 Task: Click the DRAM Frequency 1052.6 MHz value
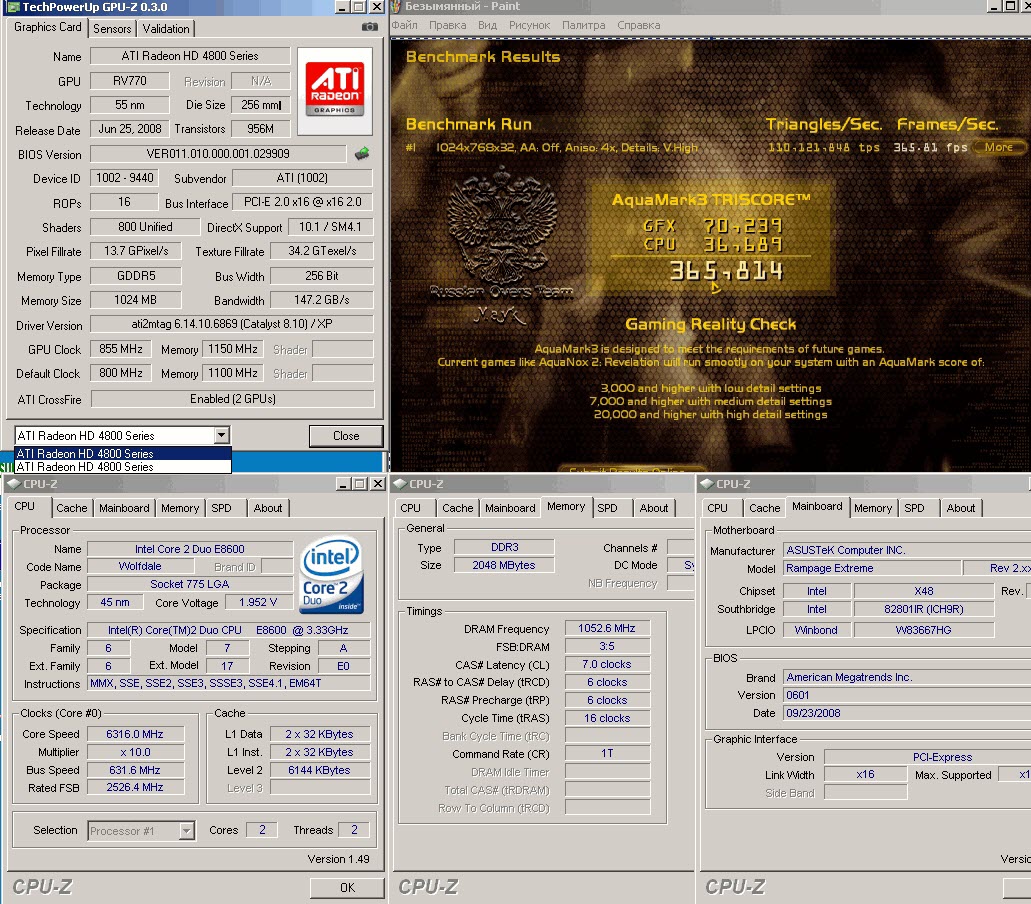click(x=607, y=629)
